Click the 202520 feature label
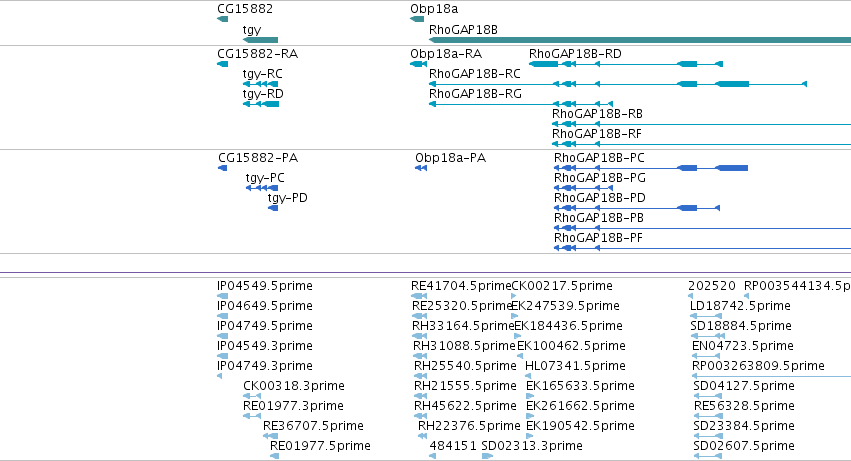 click(x=712, y=286)
